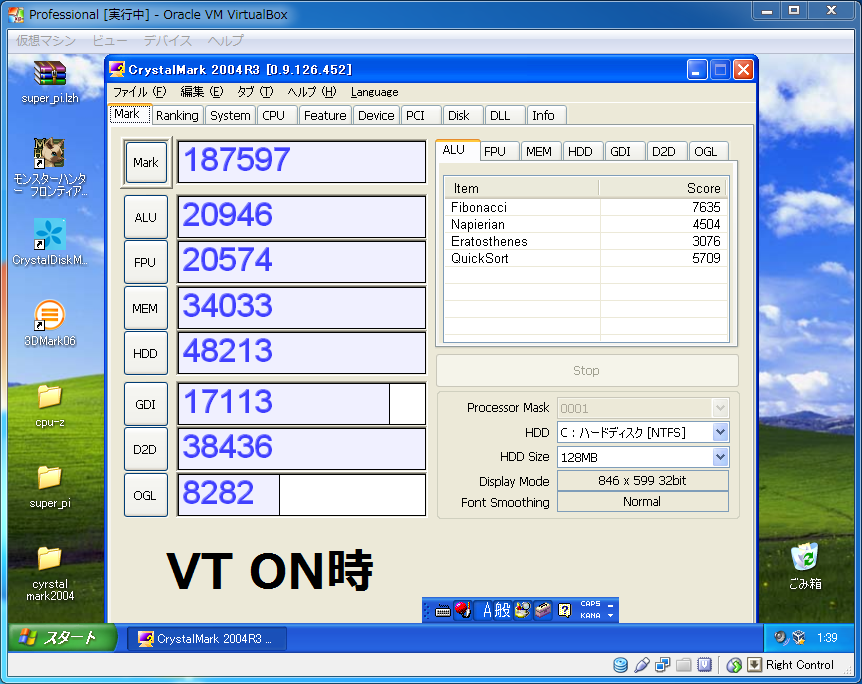The width and height of the screenshot is (862, 684).
Task: Switch to the Ranking tab
Action: [177, 115]
